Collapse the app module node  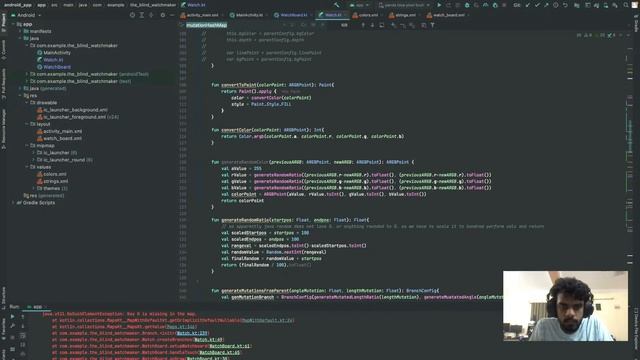click(13, 24)
